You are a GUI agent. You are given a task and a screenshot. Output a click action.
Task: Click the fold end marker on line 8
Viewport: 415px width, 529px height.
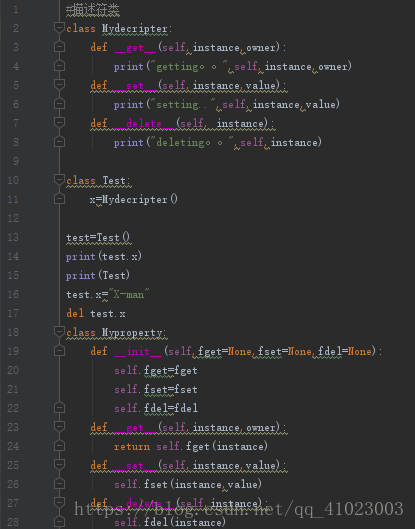pyautogui.click(x=59, y=141)
